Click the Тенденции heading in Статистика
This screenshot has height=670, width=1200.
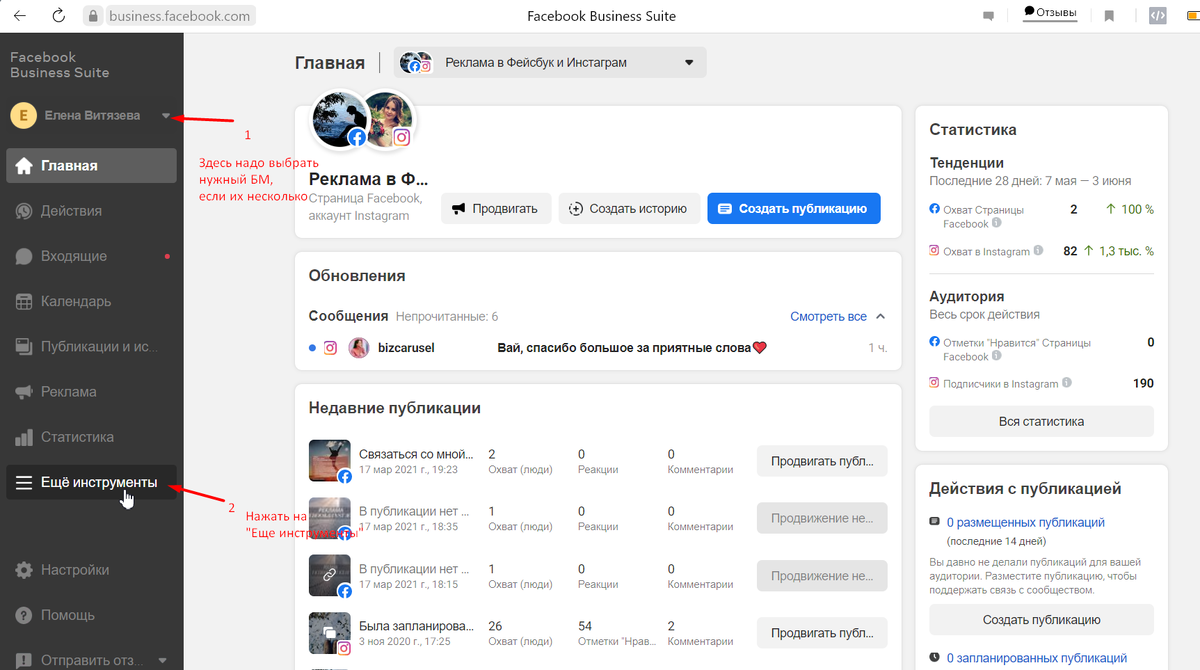967,162
